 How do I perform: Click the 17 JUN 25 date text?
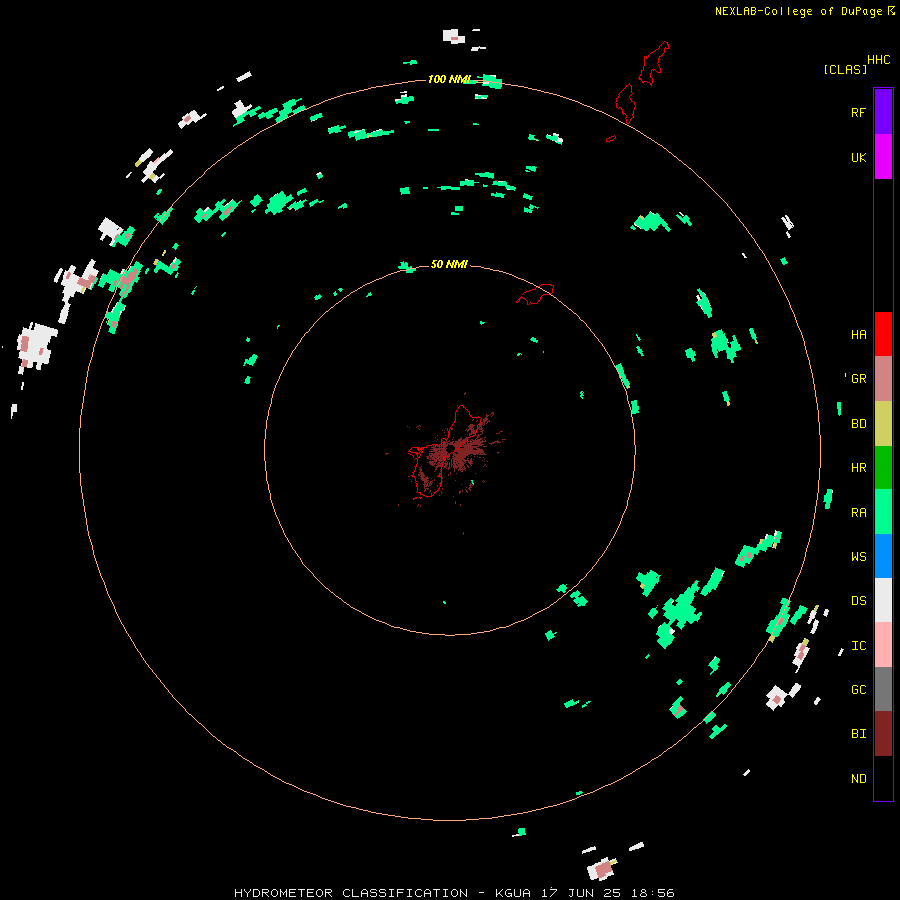pyautogui.click(x=581, y=893)
